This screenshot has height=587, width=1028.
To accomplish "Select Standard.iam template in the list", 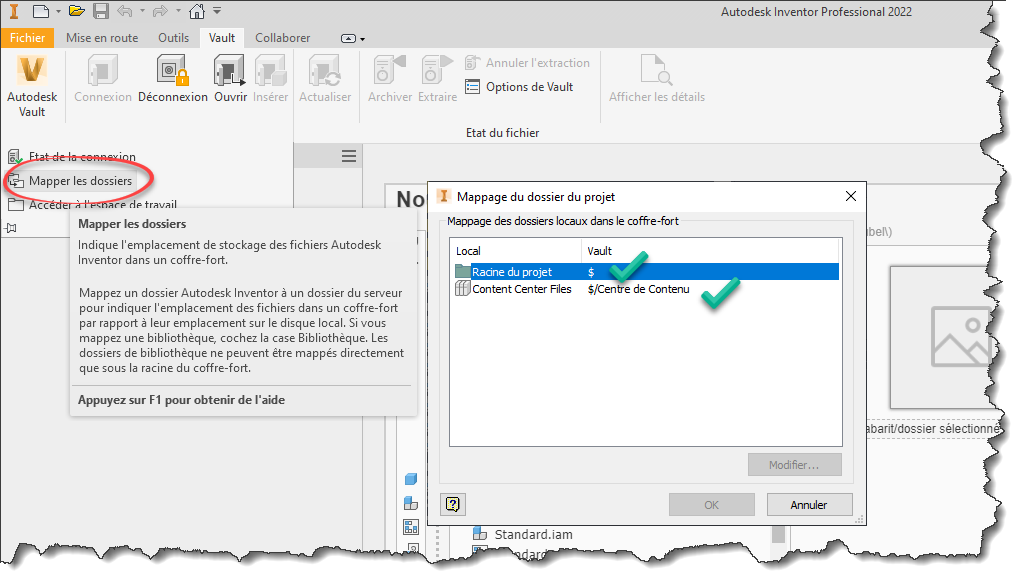I will pyautogui.click(x=523, y=535).
